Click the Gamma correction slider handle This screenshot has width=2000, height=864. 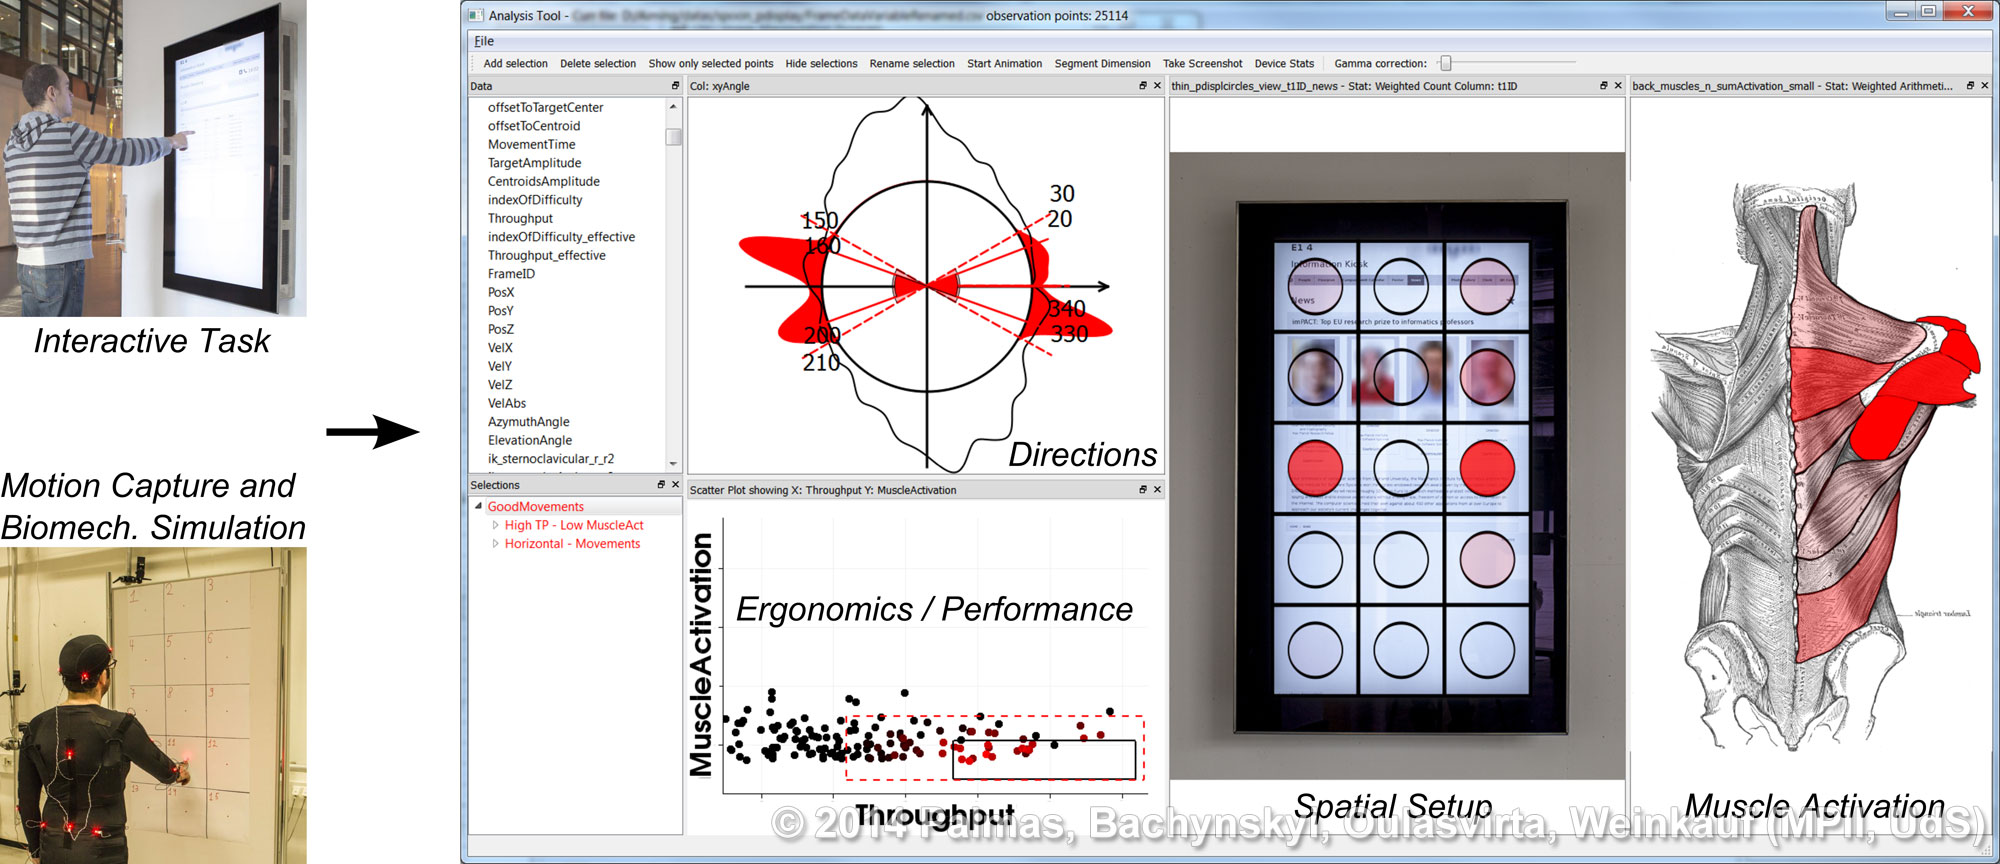click(x=1445, y=63)
